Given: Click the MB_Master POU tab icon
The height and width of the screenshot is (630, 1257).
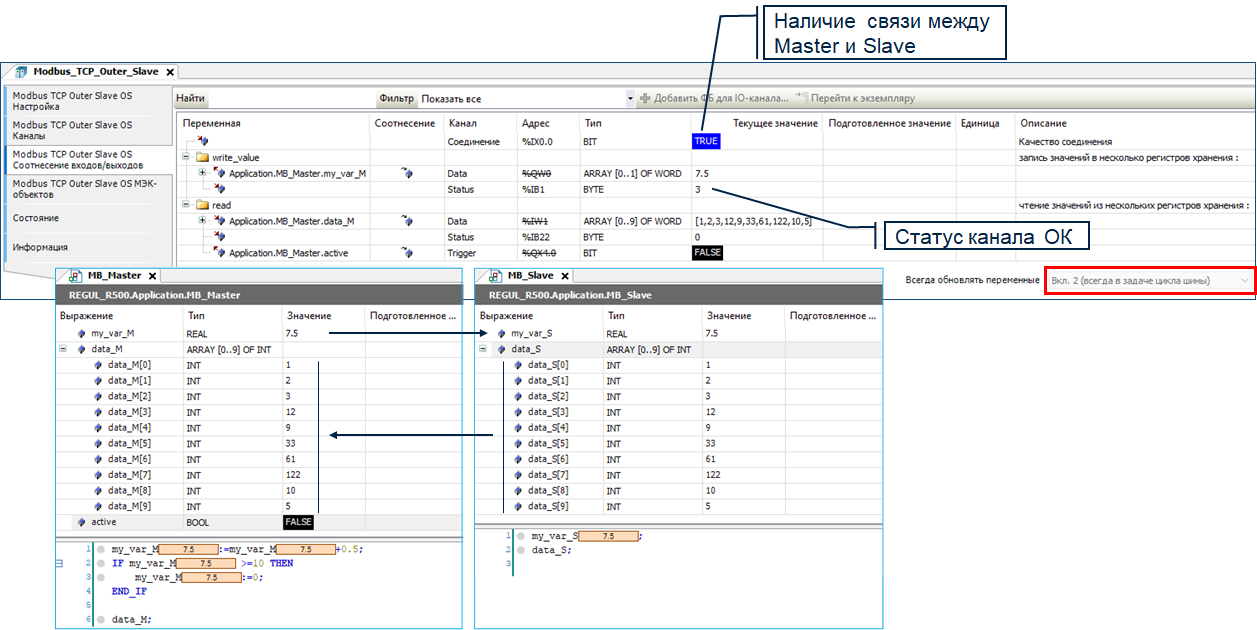Looking at the screenshot, I should coord(73,275).
